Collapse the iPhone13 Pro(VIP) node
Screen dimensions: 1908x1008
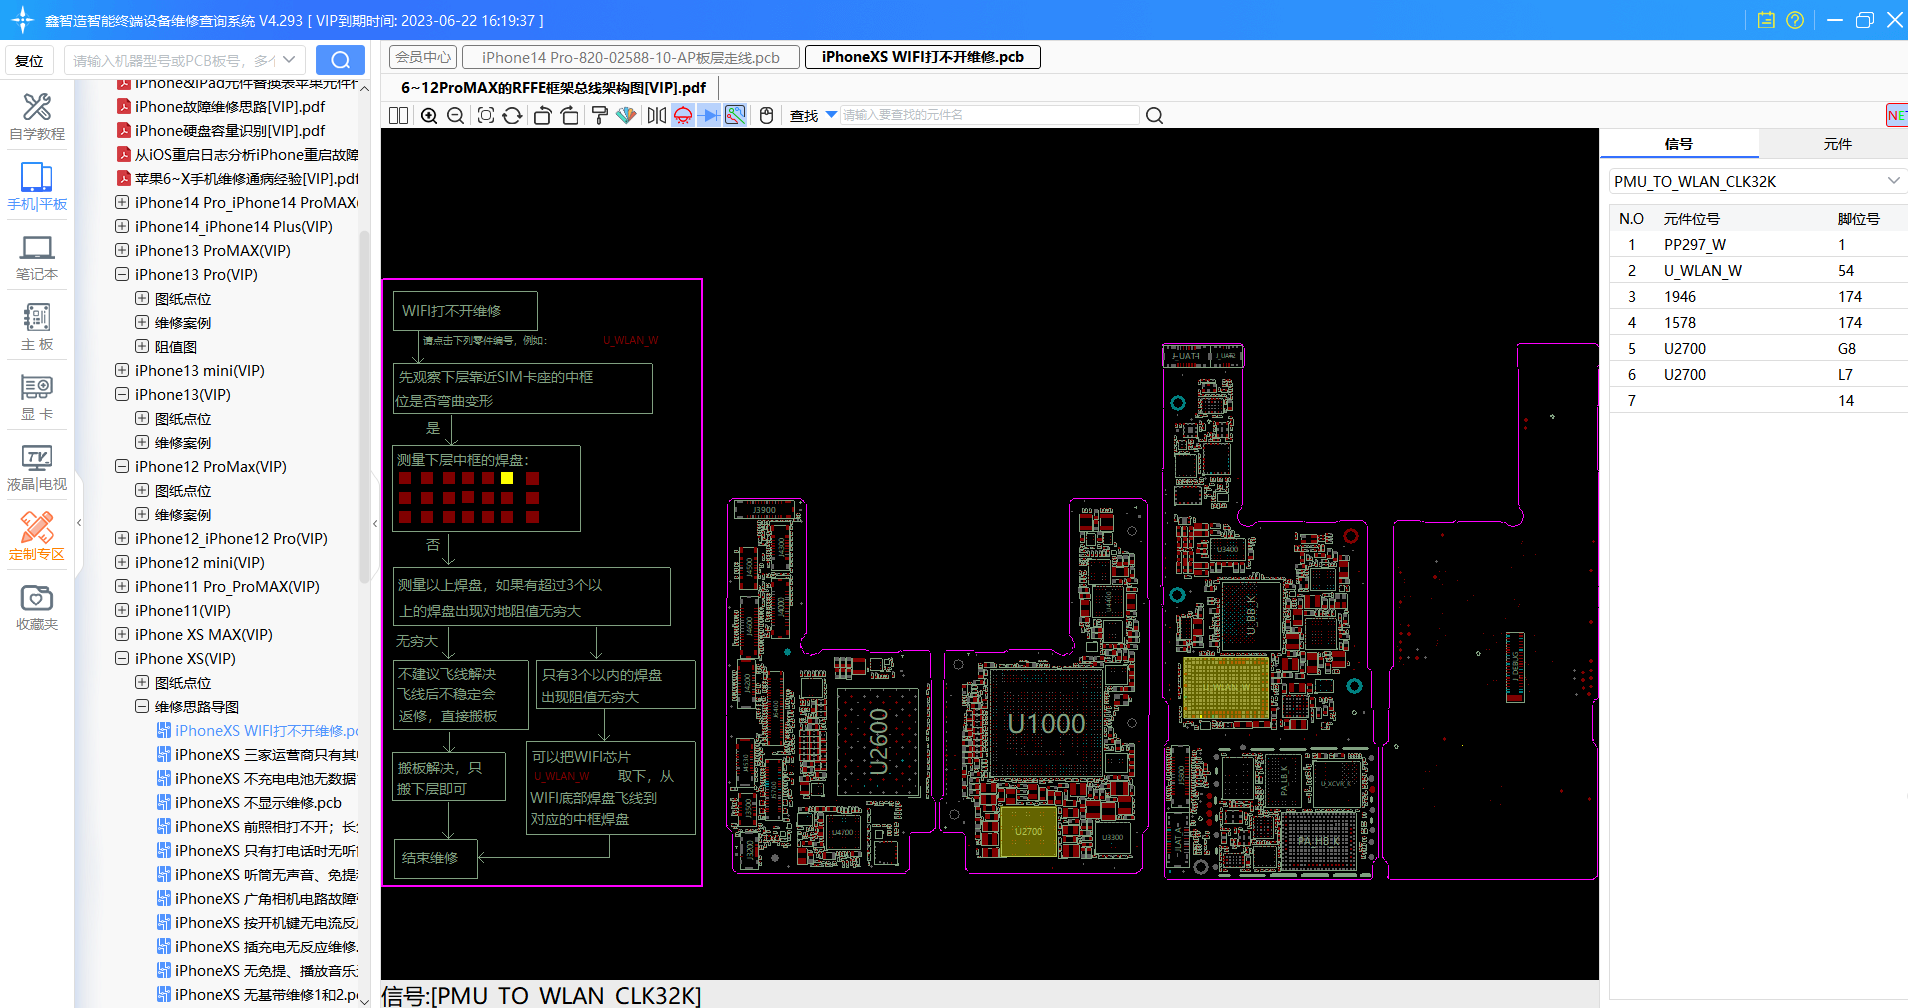[x=122, y=274]
